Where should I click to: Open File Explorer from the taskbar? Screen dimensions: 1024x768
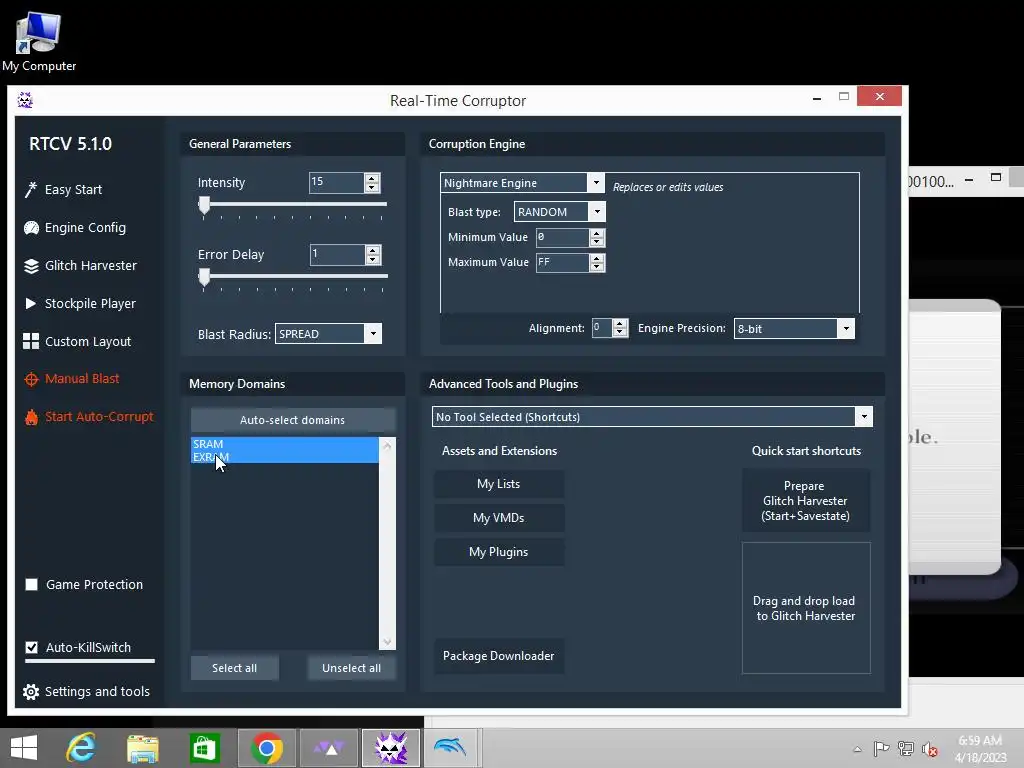coord(142,748)
